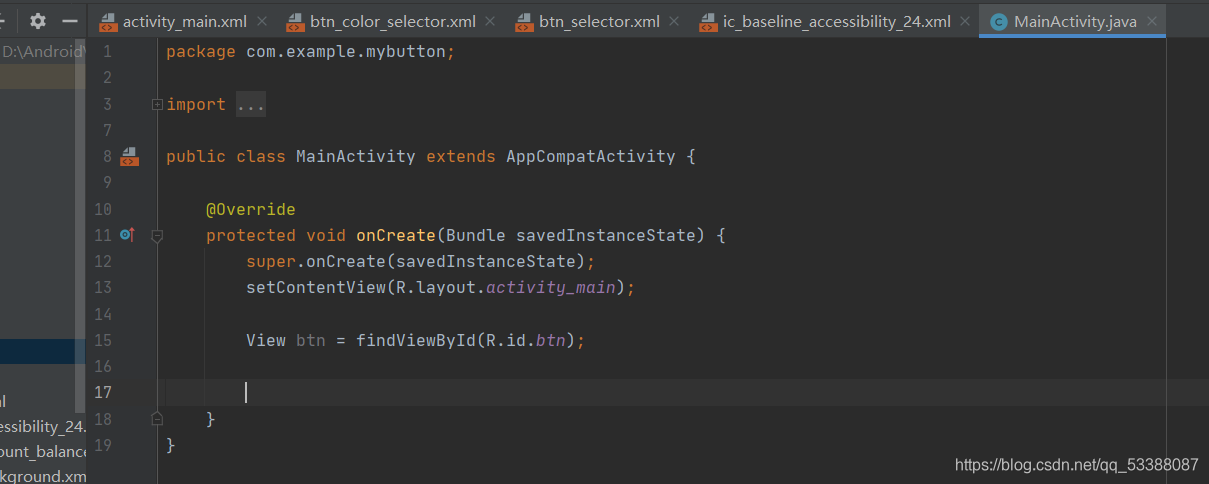
Task: Click the package name com.example.mybutton
Action: coord(345,52)
